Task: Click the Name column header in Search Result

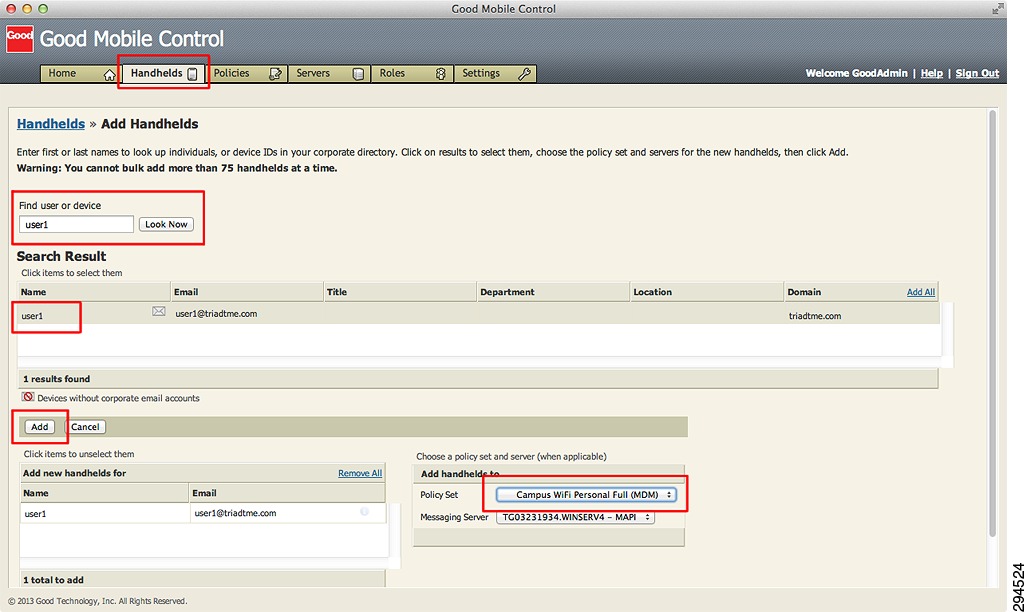Action: tap(93, 292)
